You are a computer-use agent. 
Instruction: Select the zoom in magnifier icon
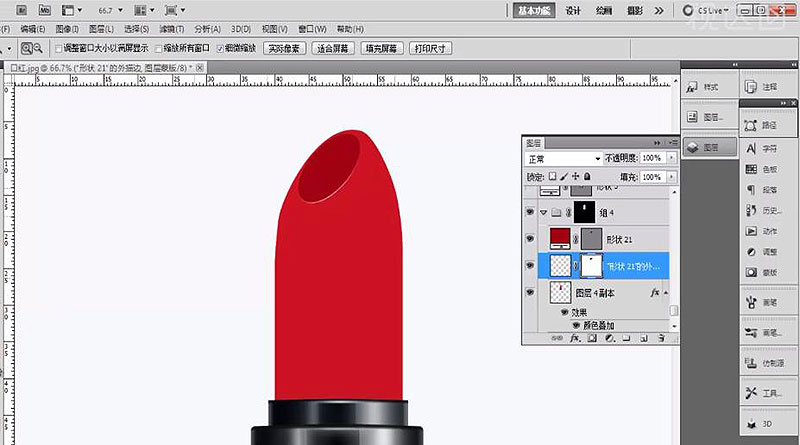click(27, 48)
